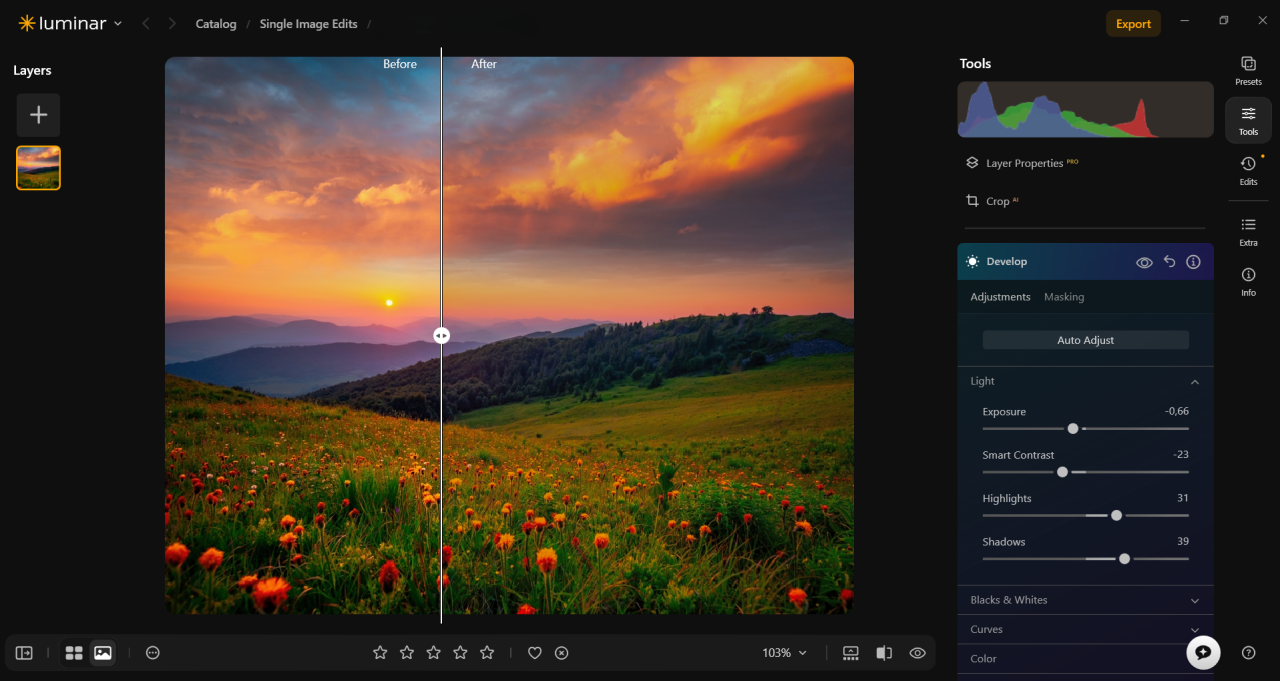Click the Highlights value 31

(x=1183, y=498)
